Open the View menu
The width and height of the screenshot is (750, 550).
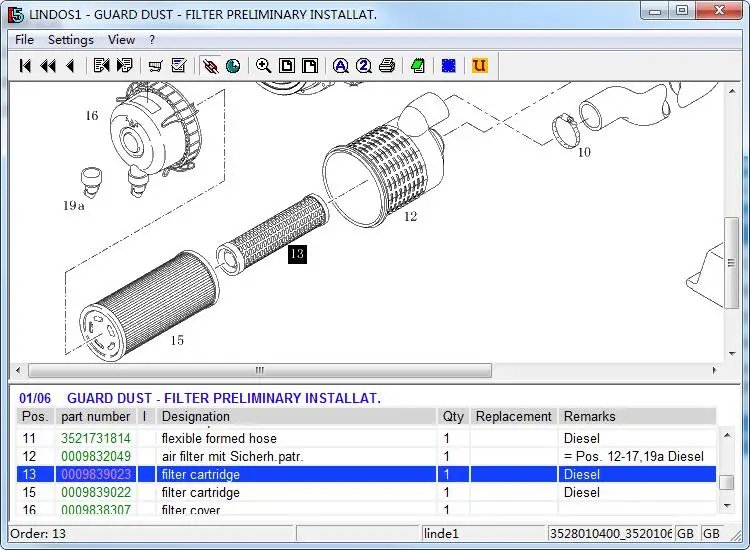click(121, 40)
